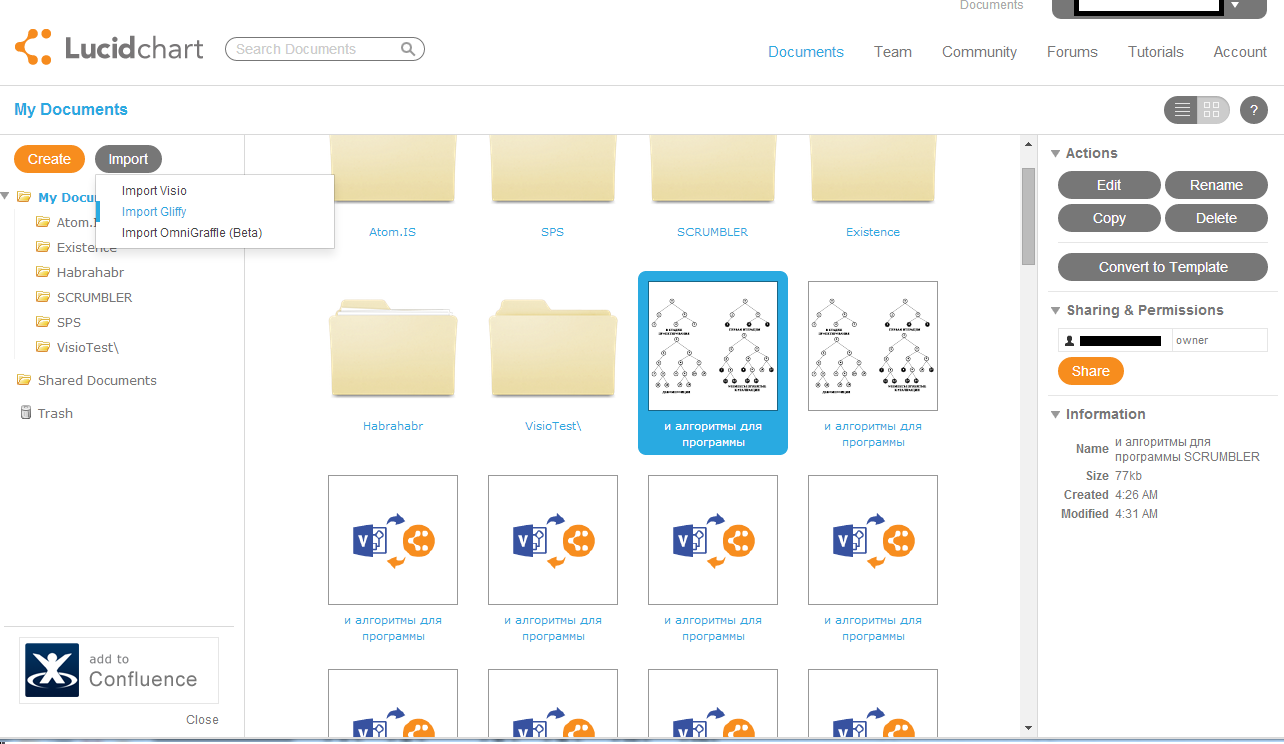Go to the Documents tab
Screen dimensions: 1284x744
pos(806,52)
